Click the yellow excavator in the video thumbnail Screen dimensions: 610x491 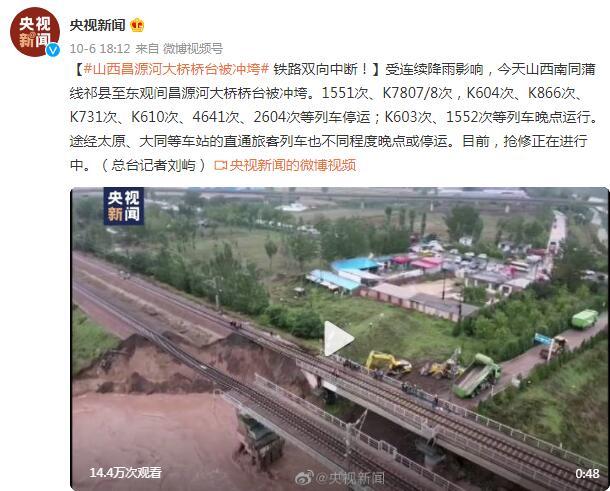pos(388,363)
